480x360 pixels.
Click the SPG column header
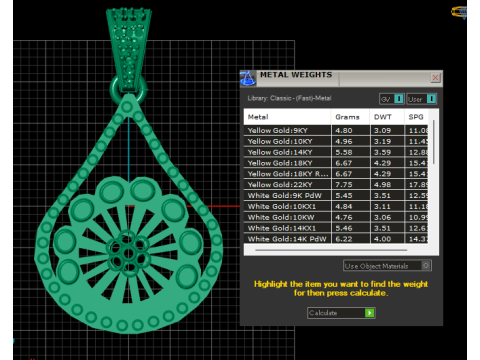pyautogui.click(x=416, y=117)
